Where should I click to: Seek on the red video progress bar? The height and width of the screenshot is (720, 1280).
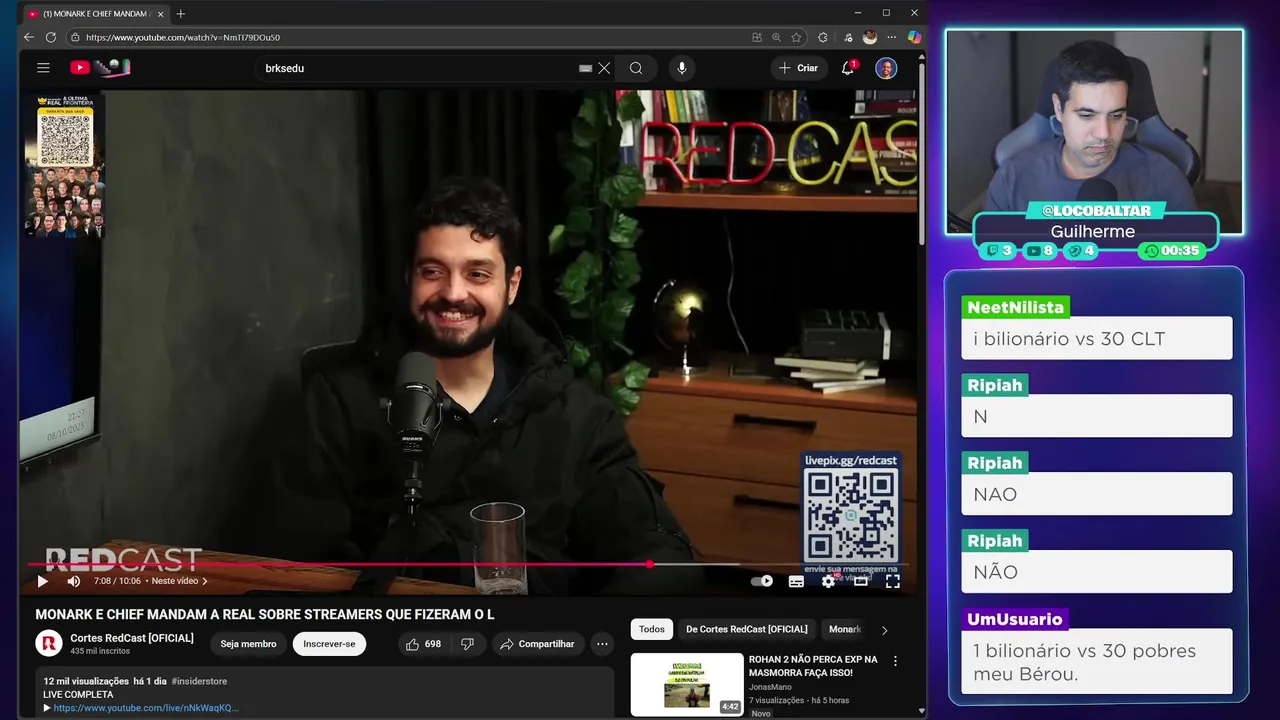coord(470,564)
